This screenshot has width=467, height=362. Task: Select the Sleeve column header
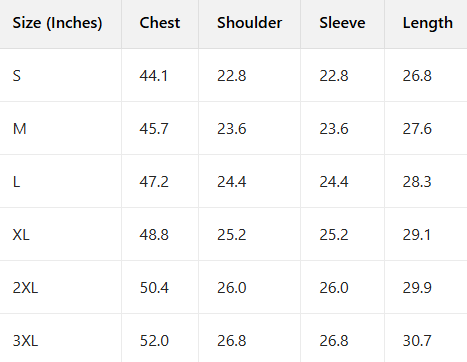click(x=342, y=23)
